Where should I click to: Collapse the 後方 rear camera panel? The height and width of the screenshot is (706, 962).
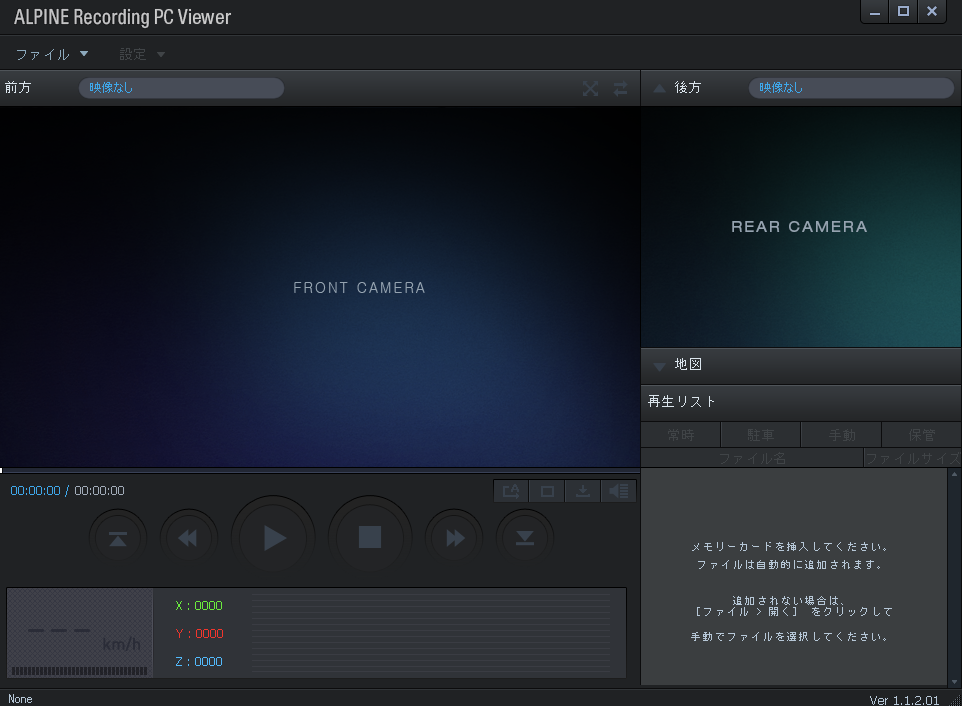[x=659, y=88]
